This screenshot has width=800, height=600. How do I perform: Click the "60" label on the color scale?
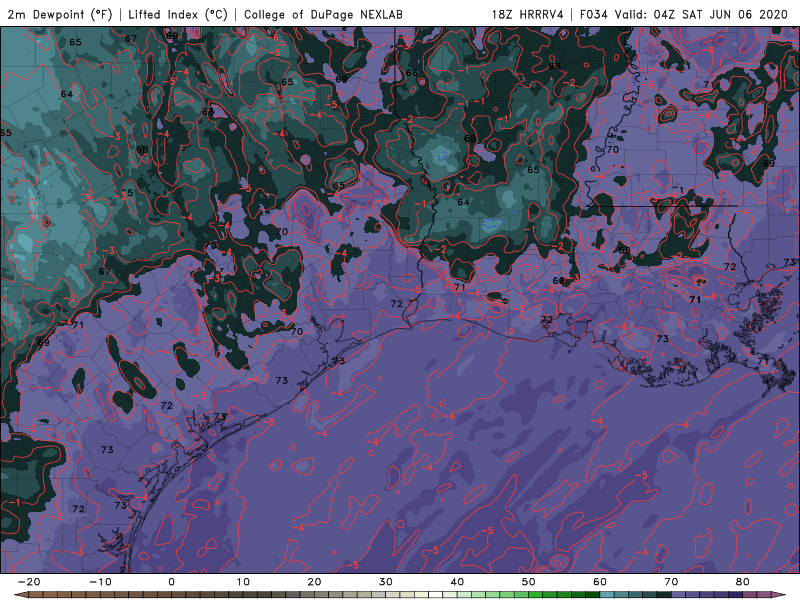point(600,582)
